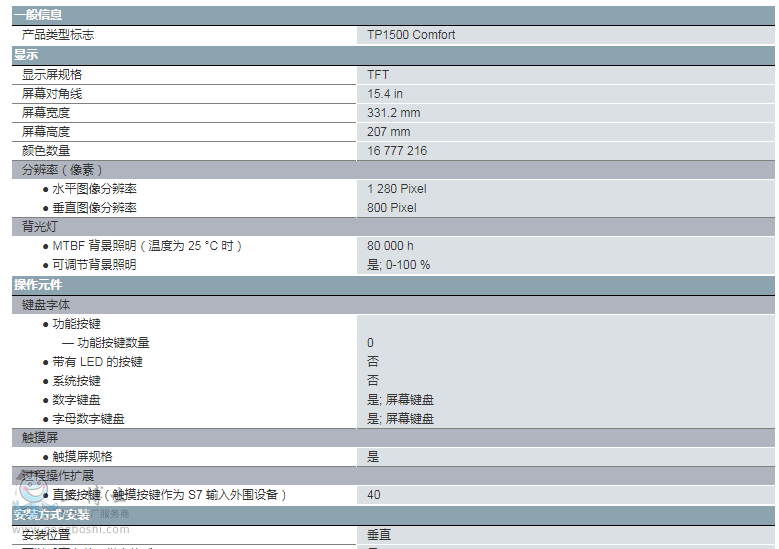Click the value 40 for direct keys
This screenshot has height=549, width=779.
tap(374, 495)
